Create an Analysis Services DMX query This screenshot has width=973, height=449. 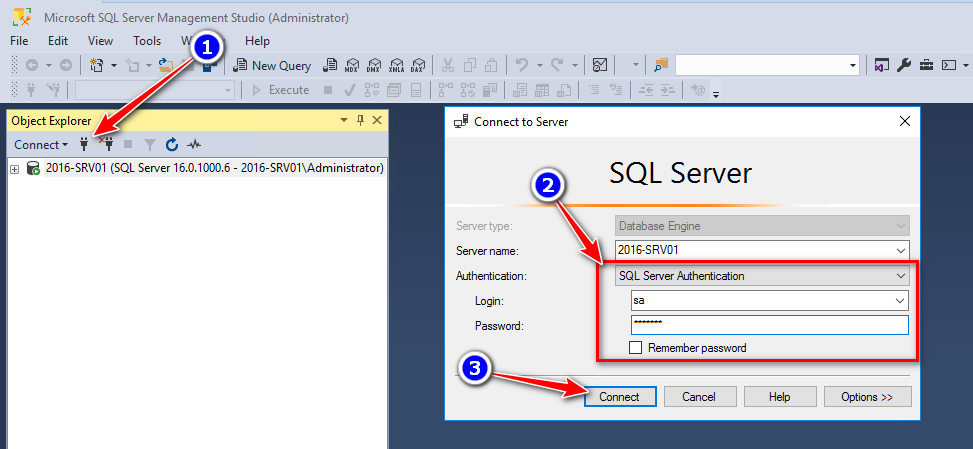pyautogui.click(x=374, y=64)
